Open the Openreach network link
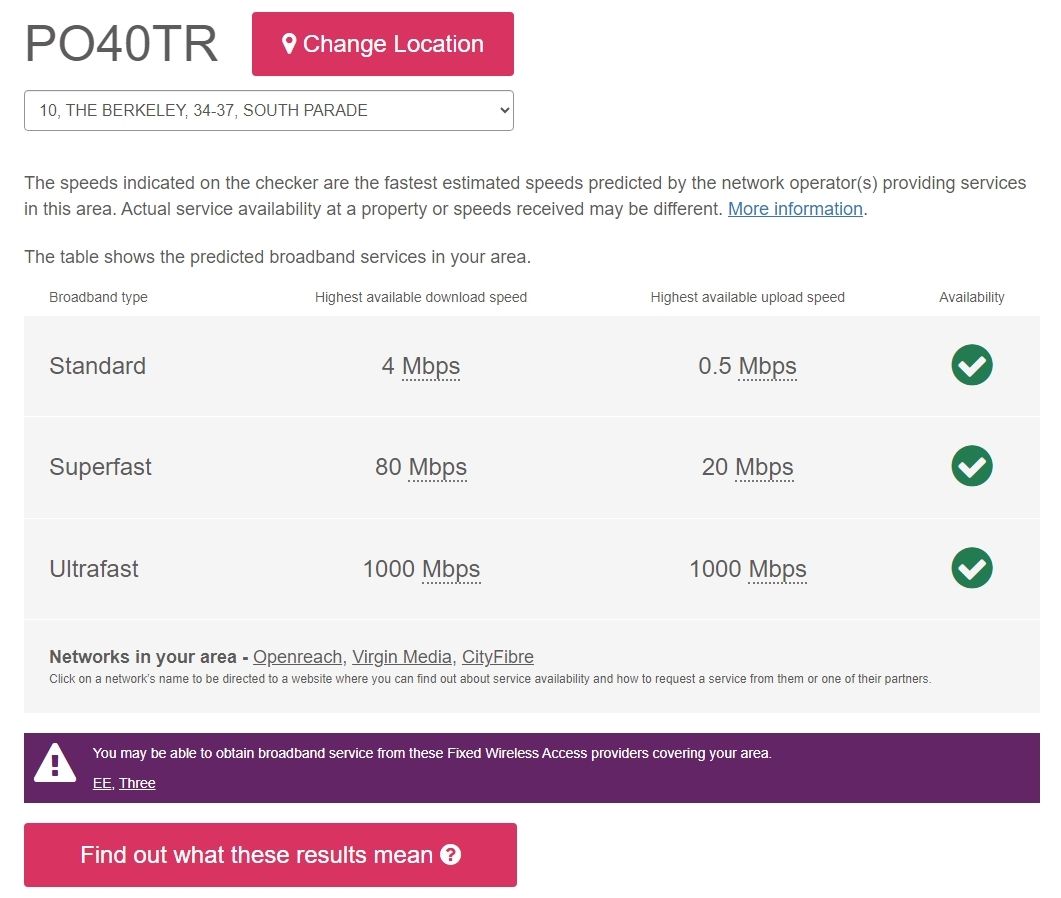This screenshot has height=898, width=1061. 298,657
